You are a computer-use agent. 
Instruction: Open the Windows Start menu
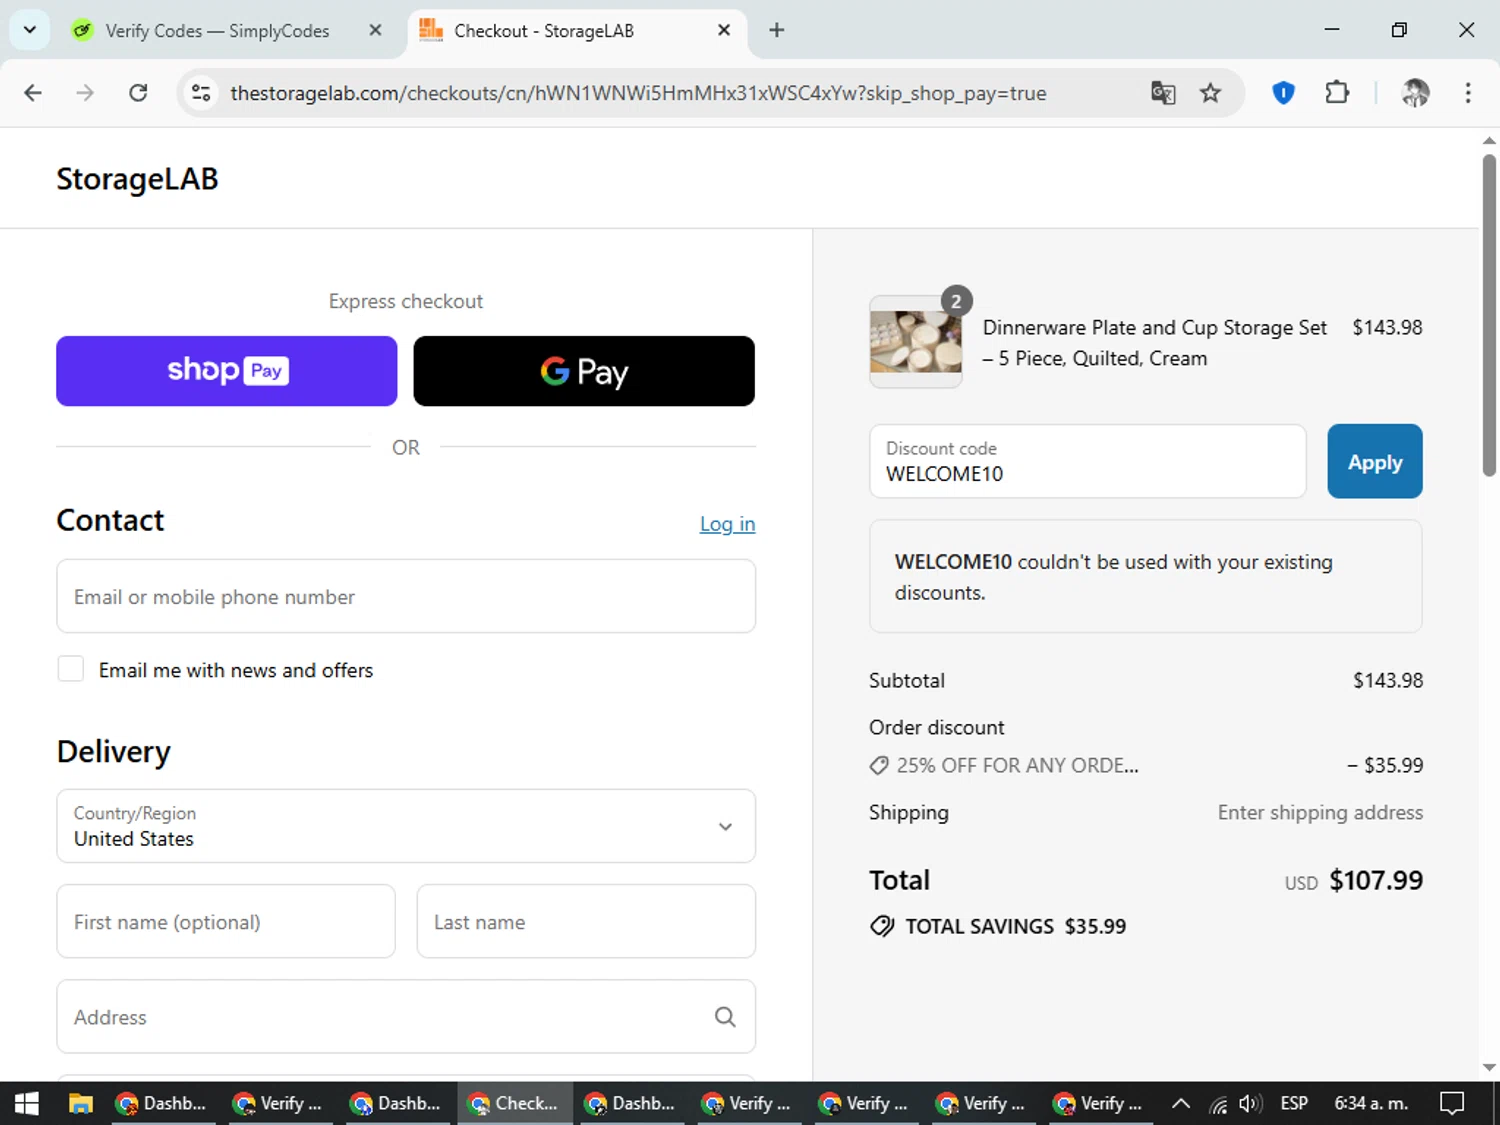pyautogui.click(x=27, y=1103)
